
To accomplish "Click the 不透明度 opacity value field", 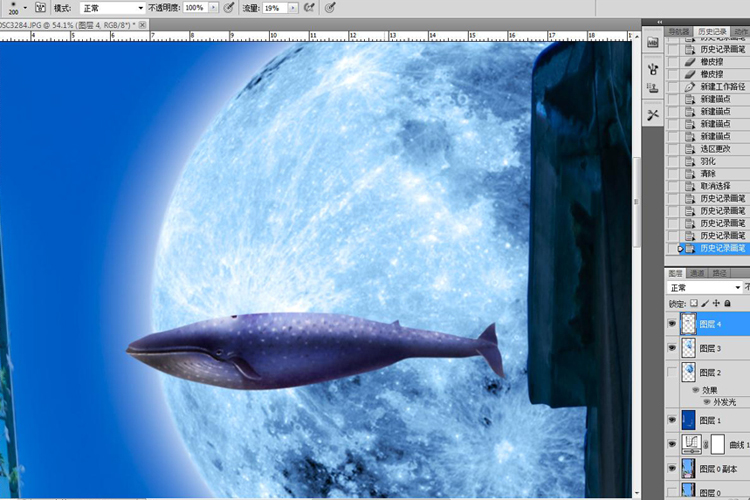I will click(x=196, y=8).
